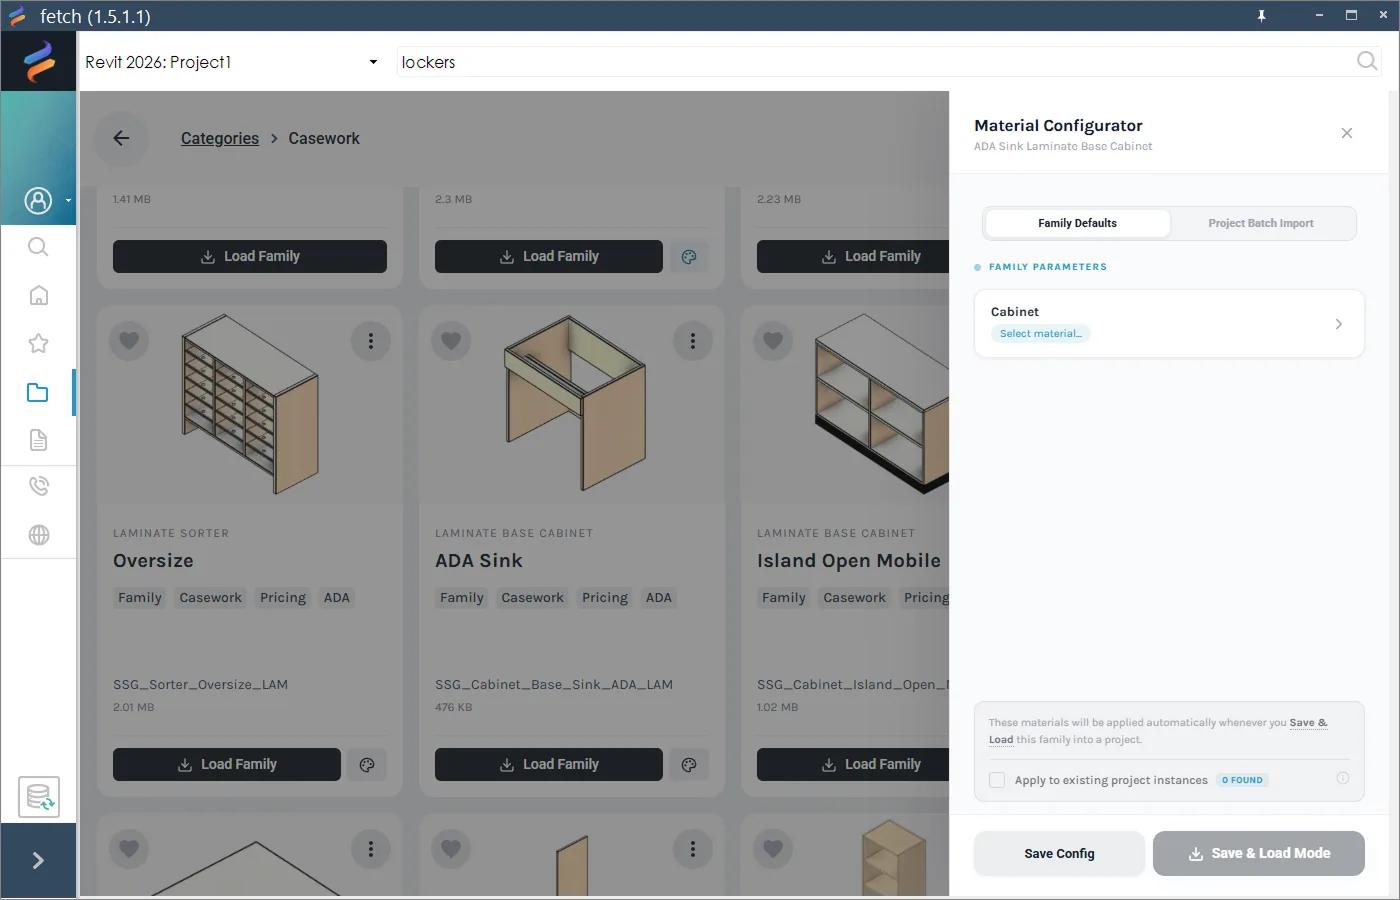
Task: Click the Save & Load Mode button
Action: coord(1259,854)
